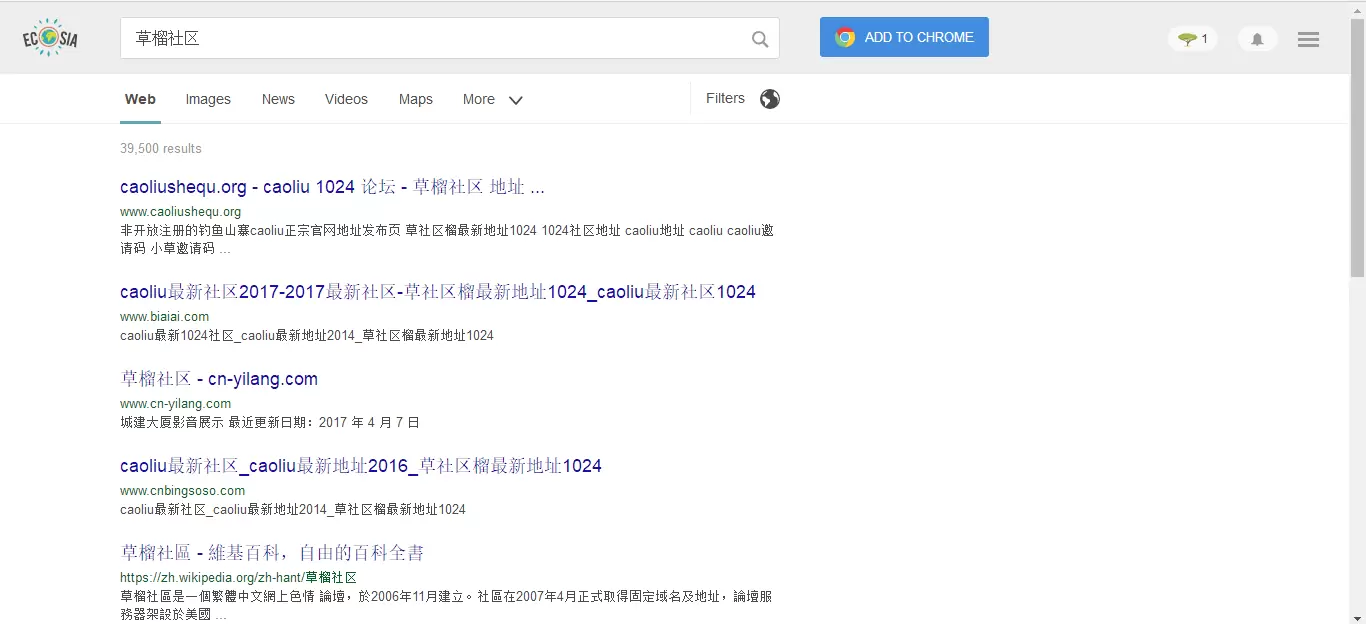The height and width of the screenshot is (624, 1366).
Task: Open the notification bell
Action: 1257,39
